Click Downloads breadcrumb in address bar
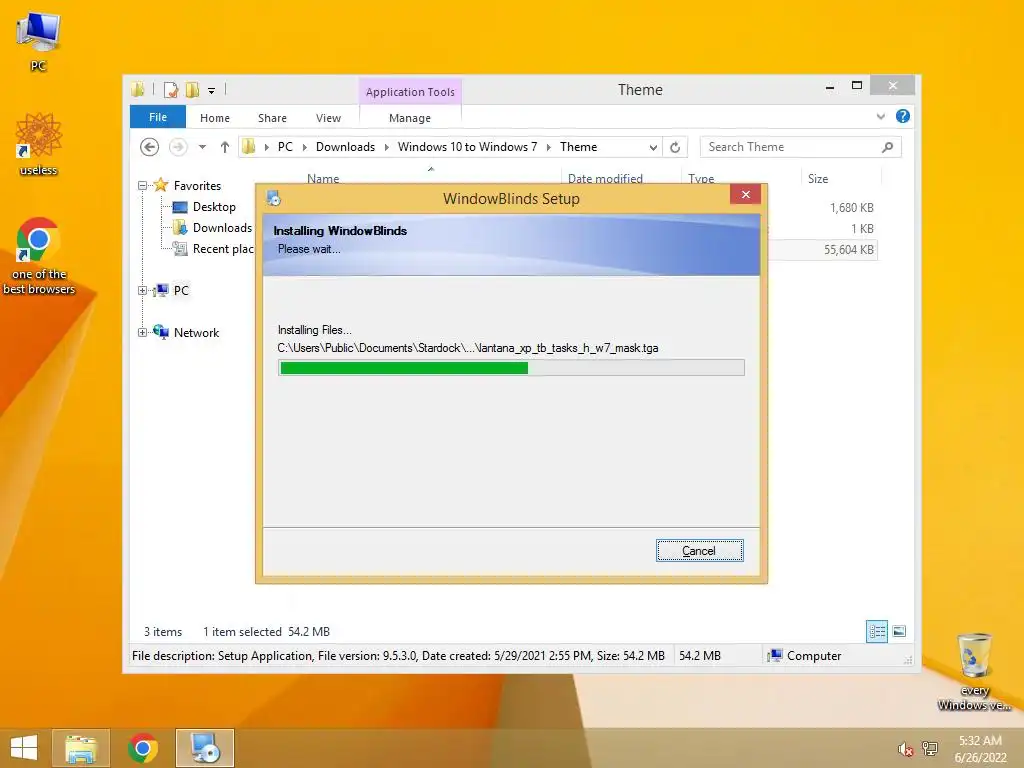This screenshot has width=1024, height=768. point(345,147)
